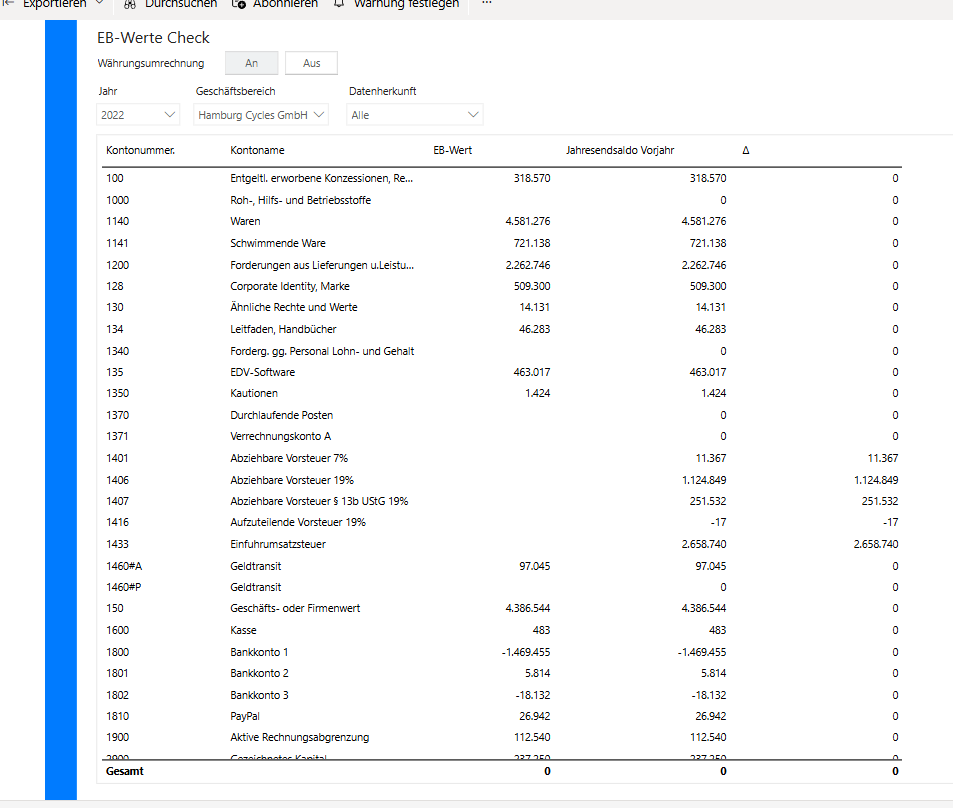The image size is (953, 808).
Task: Click account name EDV-Software
Action: pos(263,372)
